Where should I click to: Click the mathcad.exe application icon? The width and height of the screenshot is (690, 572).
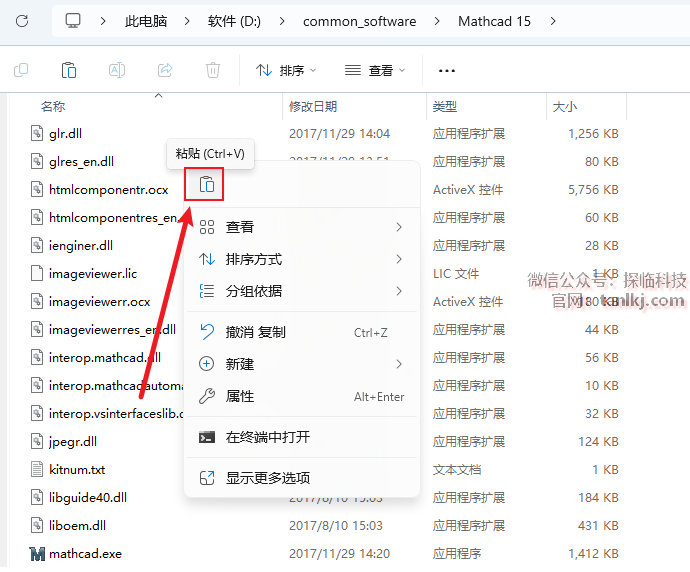click(x=37, y=554)
